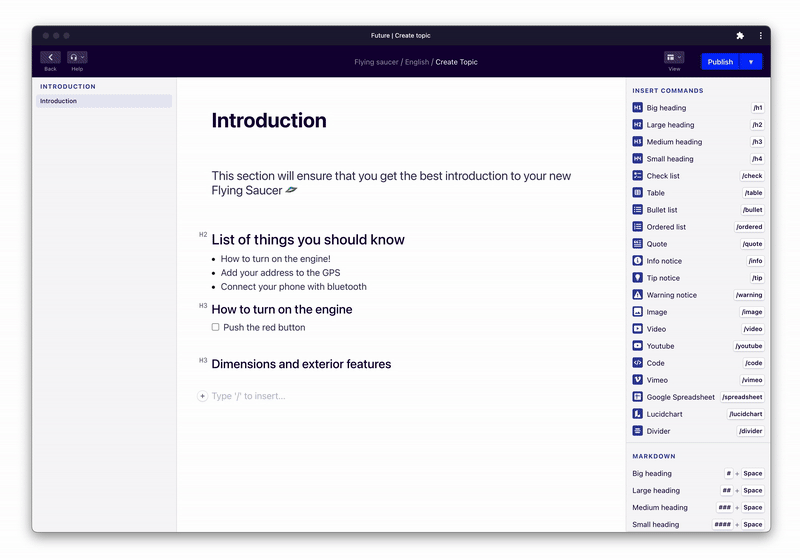Click bullet 'Connect your phone with bluetooth'

point(293,287)
